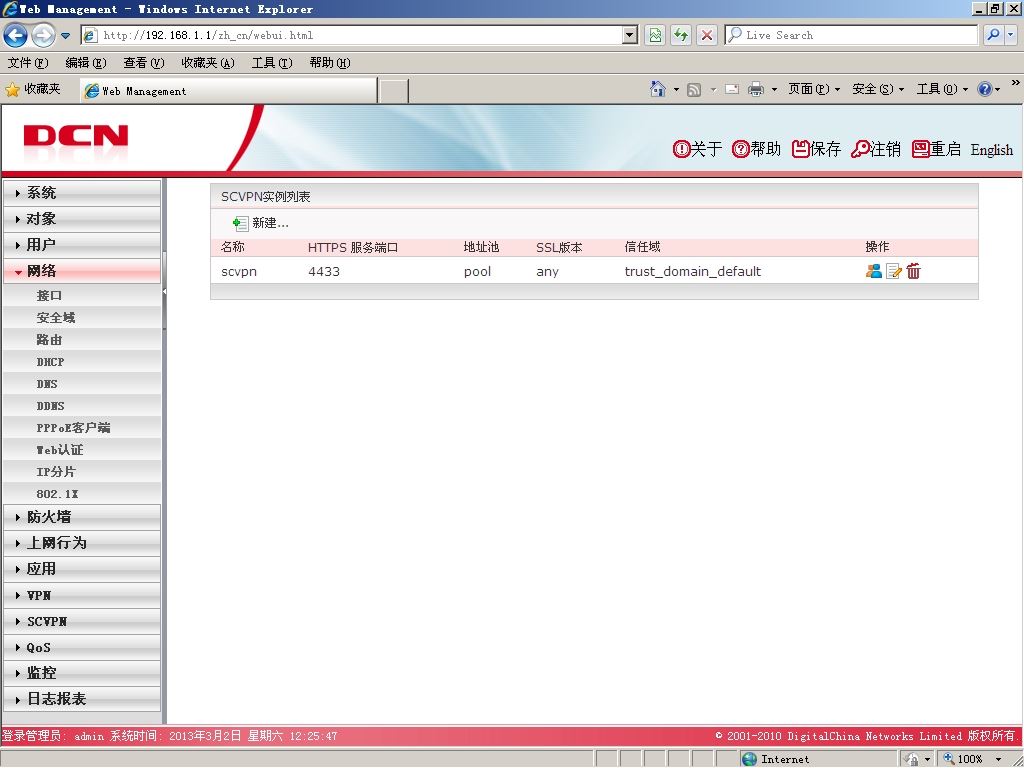The width and height of the screenshot is (1024, 768).
Task: Open DDNS under 网络
Action: pos(82,406)
